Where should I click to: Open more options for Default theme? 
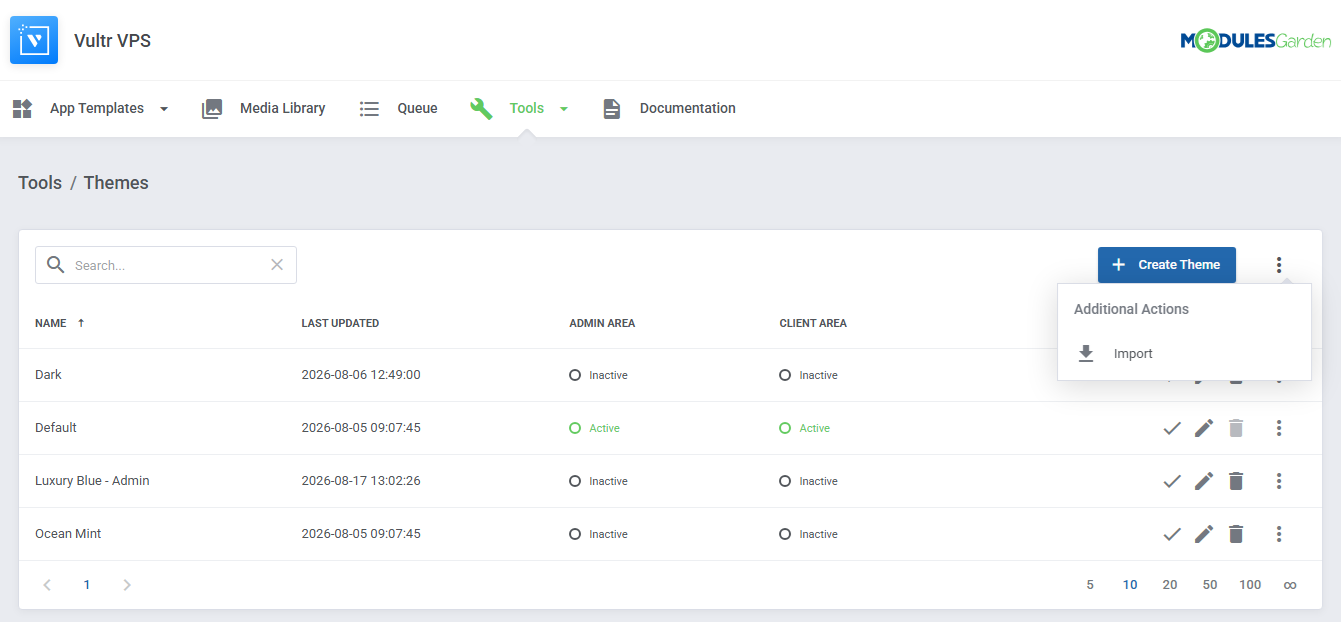pyautogui.click(x=1279, y=428)
